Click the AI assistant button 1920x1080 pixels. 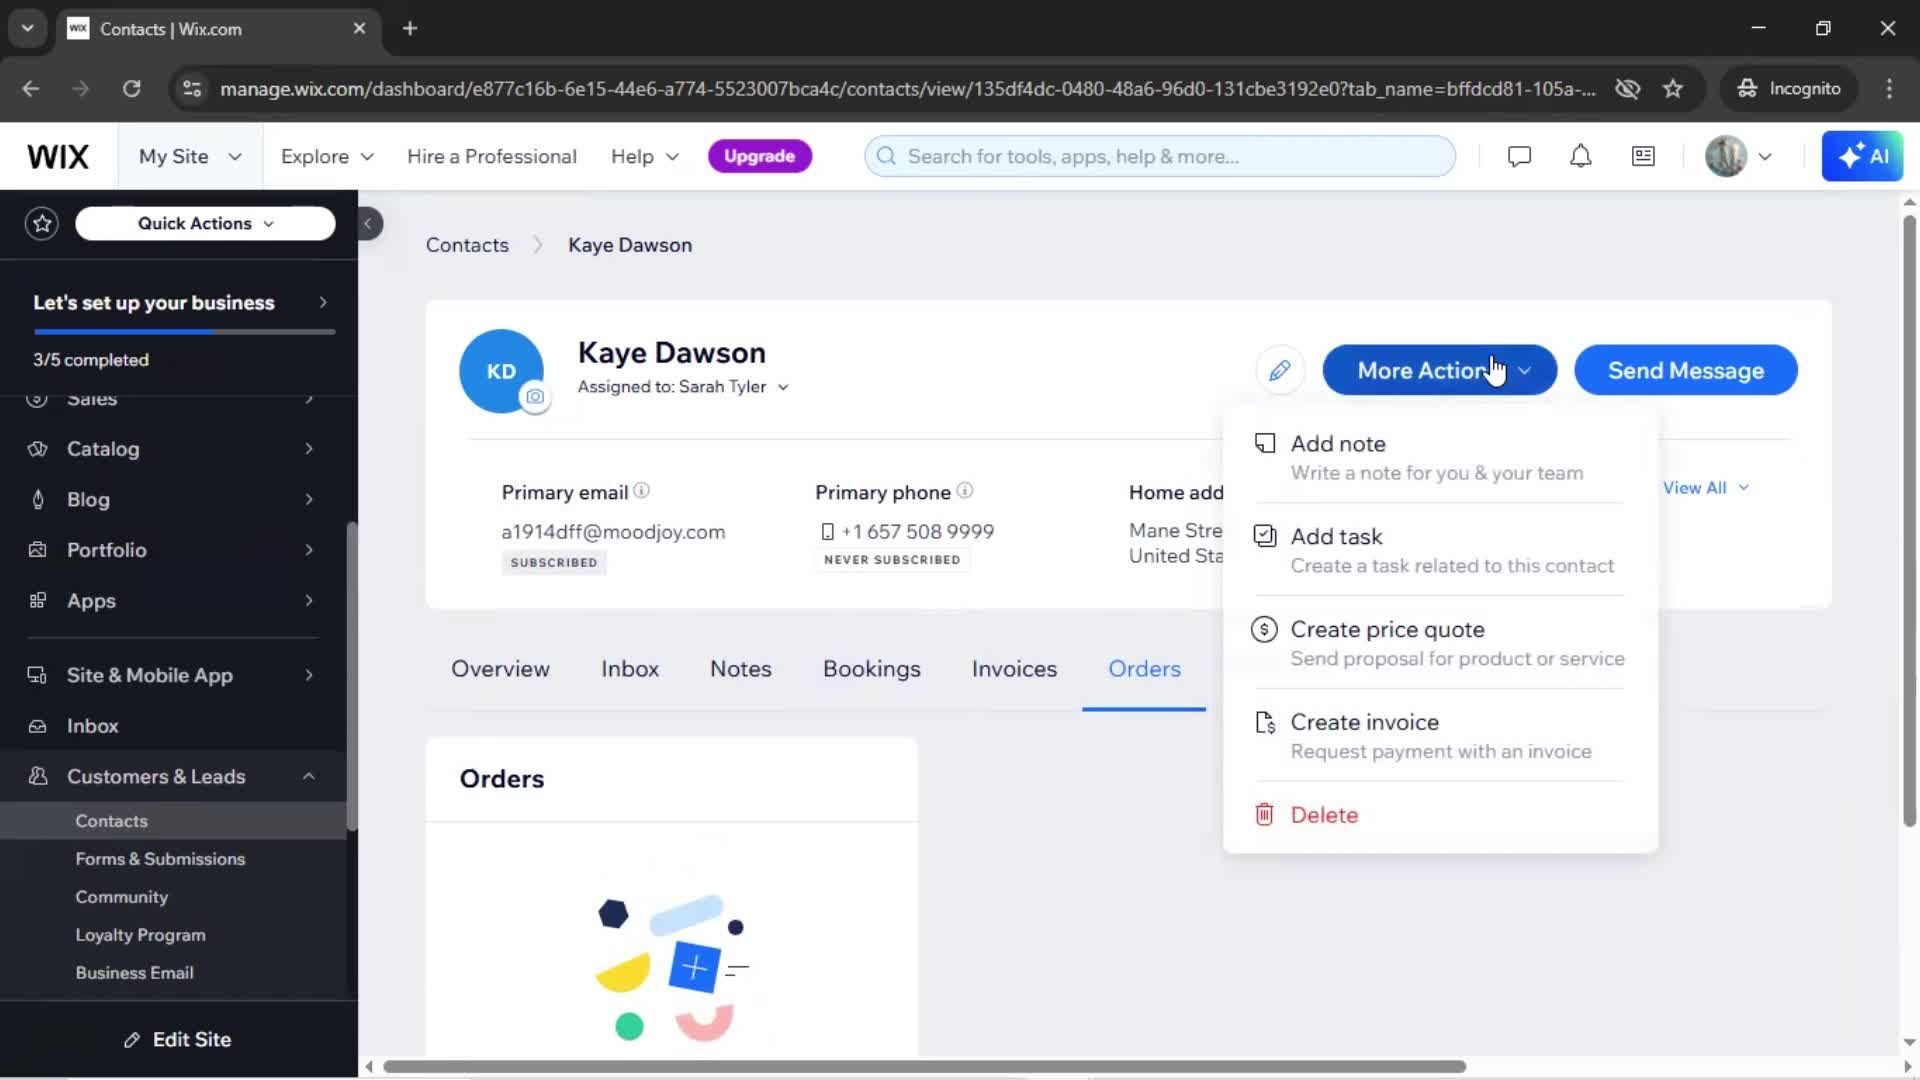click(x=1862, y=157)
